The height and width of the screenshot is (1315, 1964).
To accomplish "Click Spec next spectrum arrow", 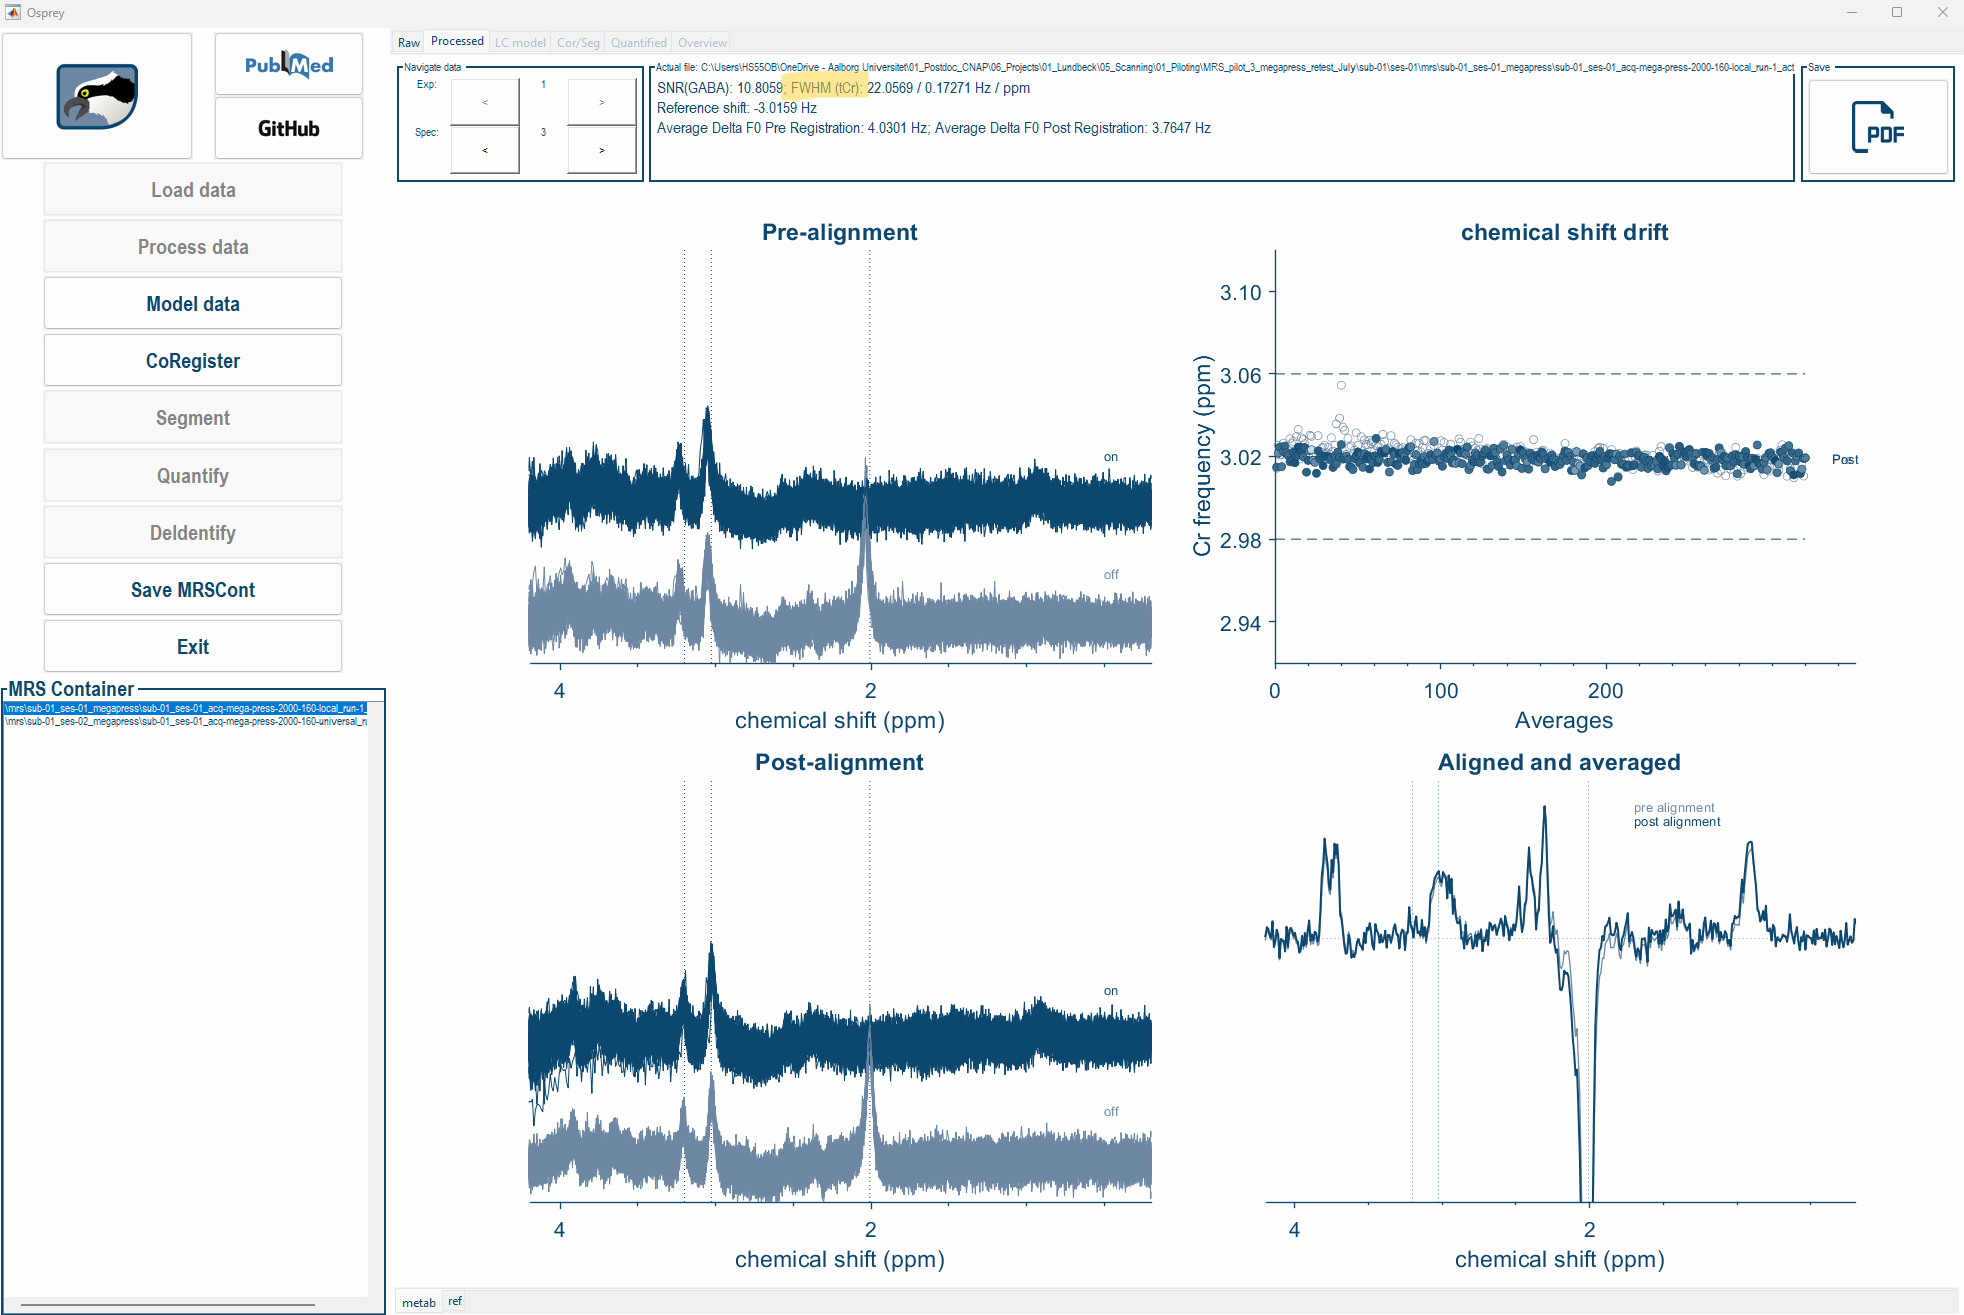I will tap(601, 150).
